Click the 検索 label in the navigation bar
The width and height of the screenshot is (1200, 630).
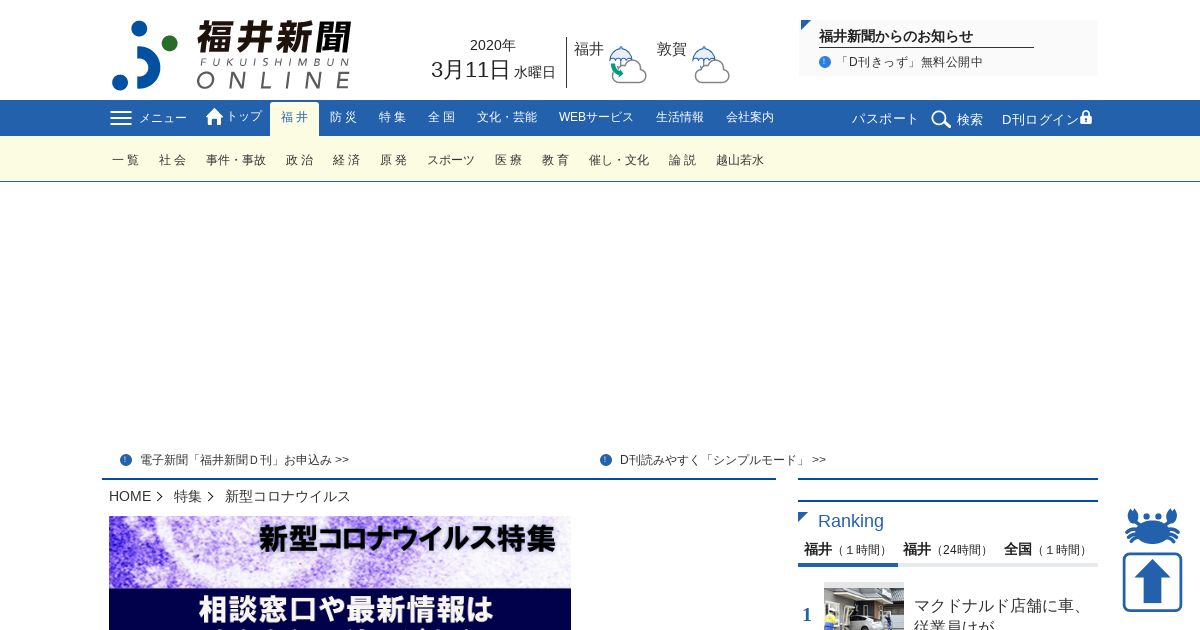tap(970, 119)
